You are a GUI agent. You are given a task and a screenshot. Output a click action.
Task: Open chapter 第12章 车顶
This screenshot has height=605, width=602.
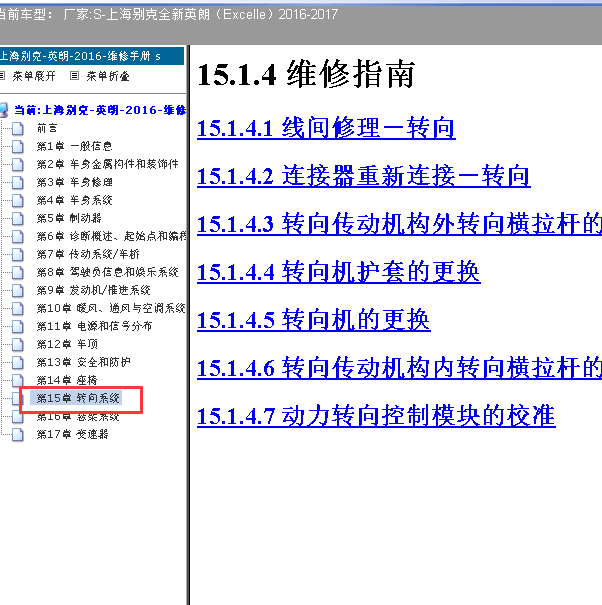point(67,344)
